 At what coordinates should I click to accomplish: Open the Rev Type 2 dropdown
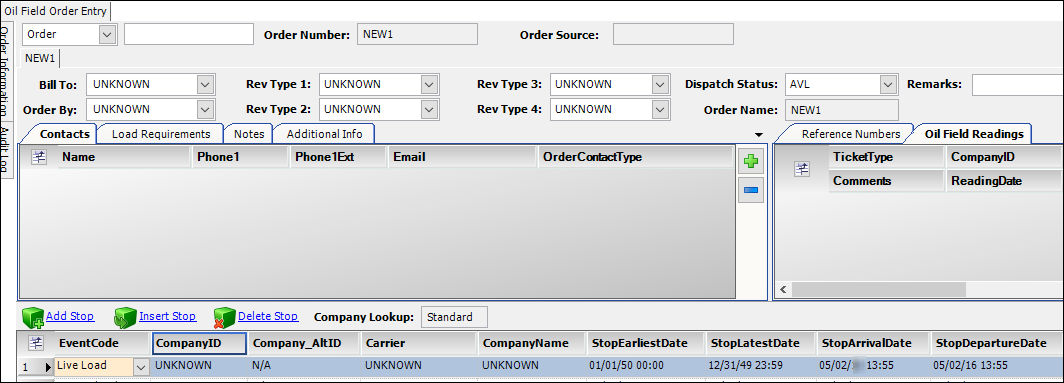pyautogui.click(x=429, y=109)
